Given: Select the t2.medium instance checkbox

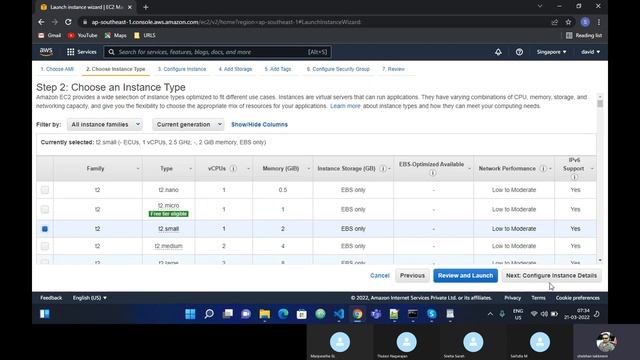Looking at the screenshot, I should click(x=45, y=246).
